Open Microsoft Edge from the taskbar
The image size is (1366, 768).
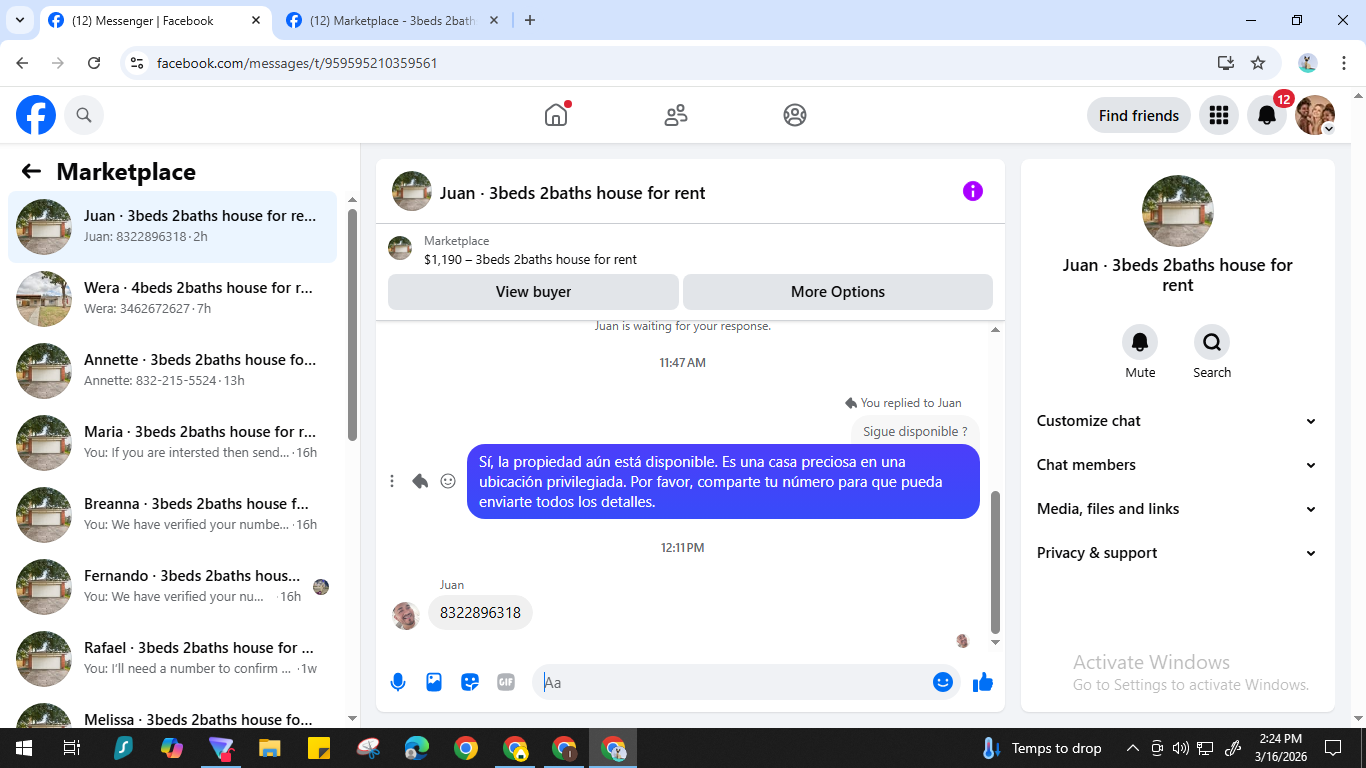click(x=417, y=748)
